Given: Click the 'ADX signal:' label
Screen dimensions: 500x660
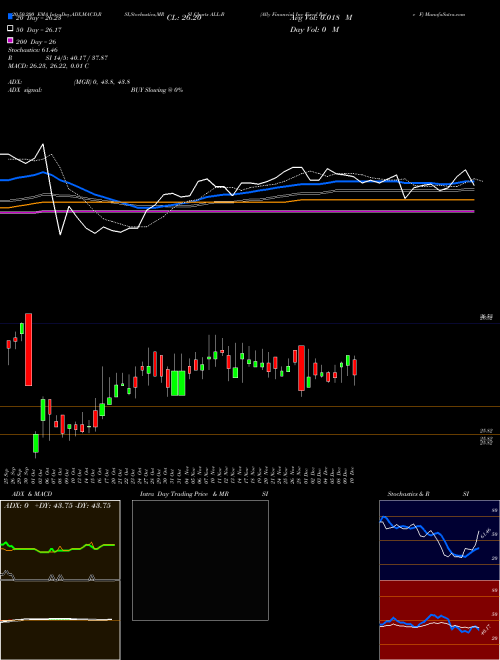Looking at the screenshot, I should coord(25,90).
